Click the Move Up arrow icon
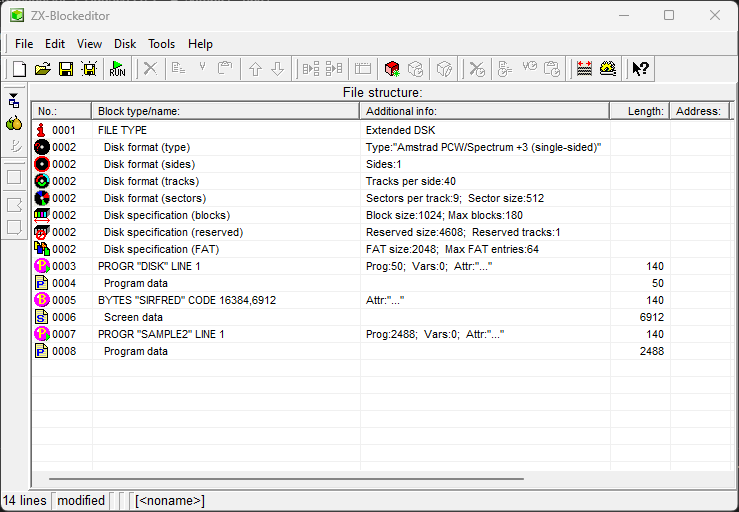The width and height of the screenshot is (739, 512). coord(255,69)
